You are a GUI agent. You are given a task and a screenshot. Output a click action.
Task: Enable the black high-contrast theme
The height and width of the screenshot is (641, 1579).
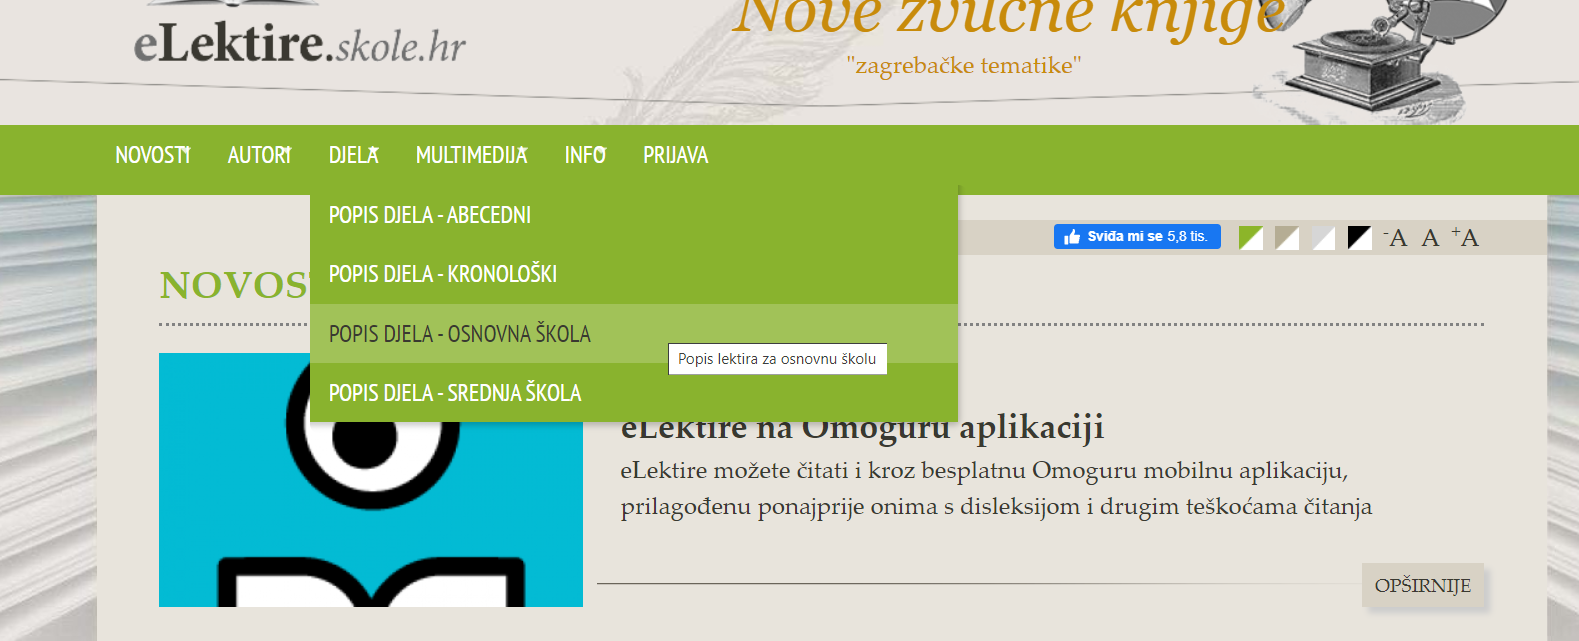[1359, 238]
